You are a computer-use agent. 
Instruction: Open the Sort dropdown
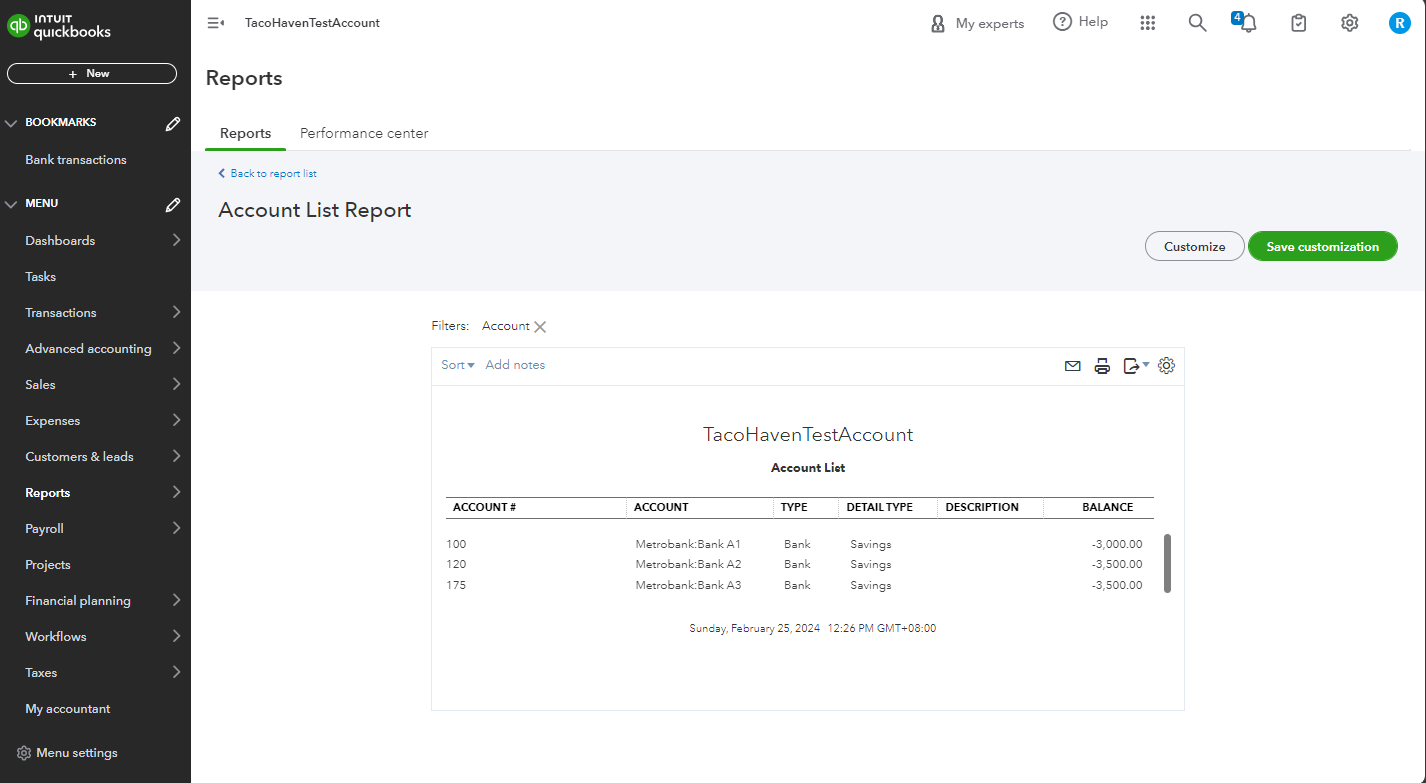[x=458, y=365]
